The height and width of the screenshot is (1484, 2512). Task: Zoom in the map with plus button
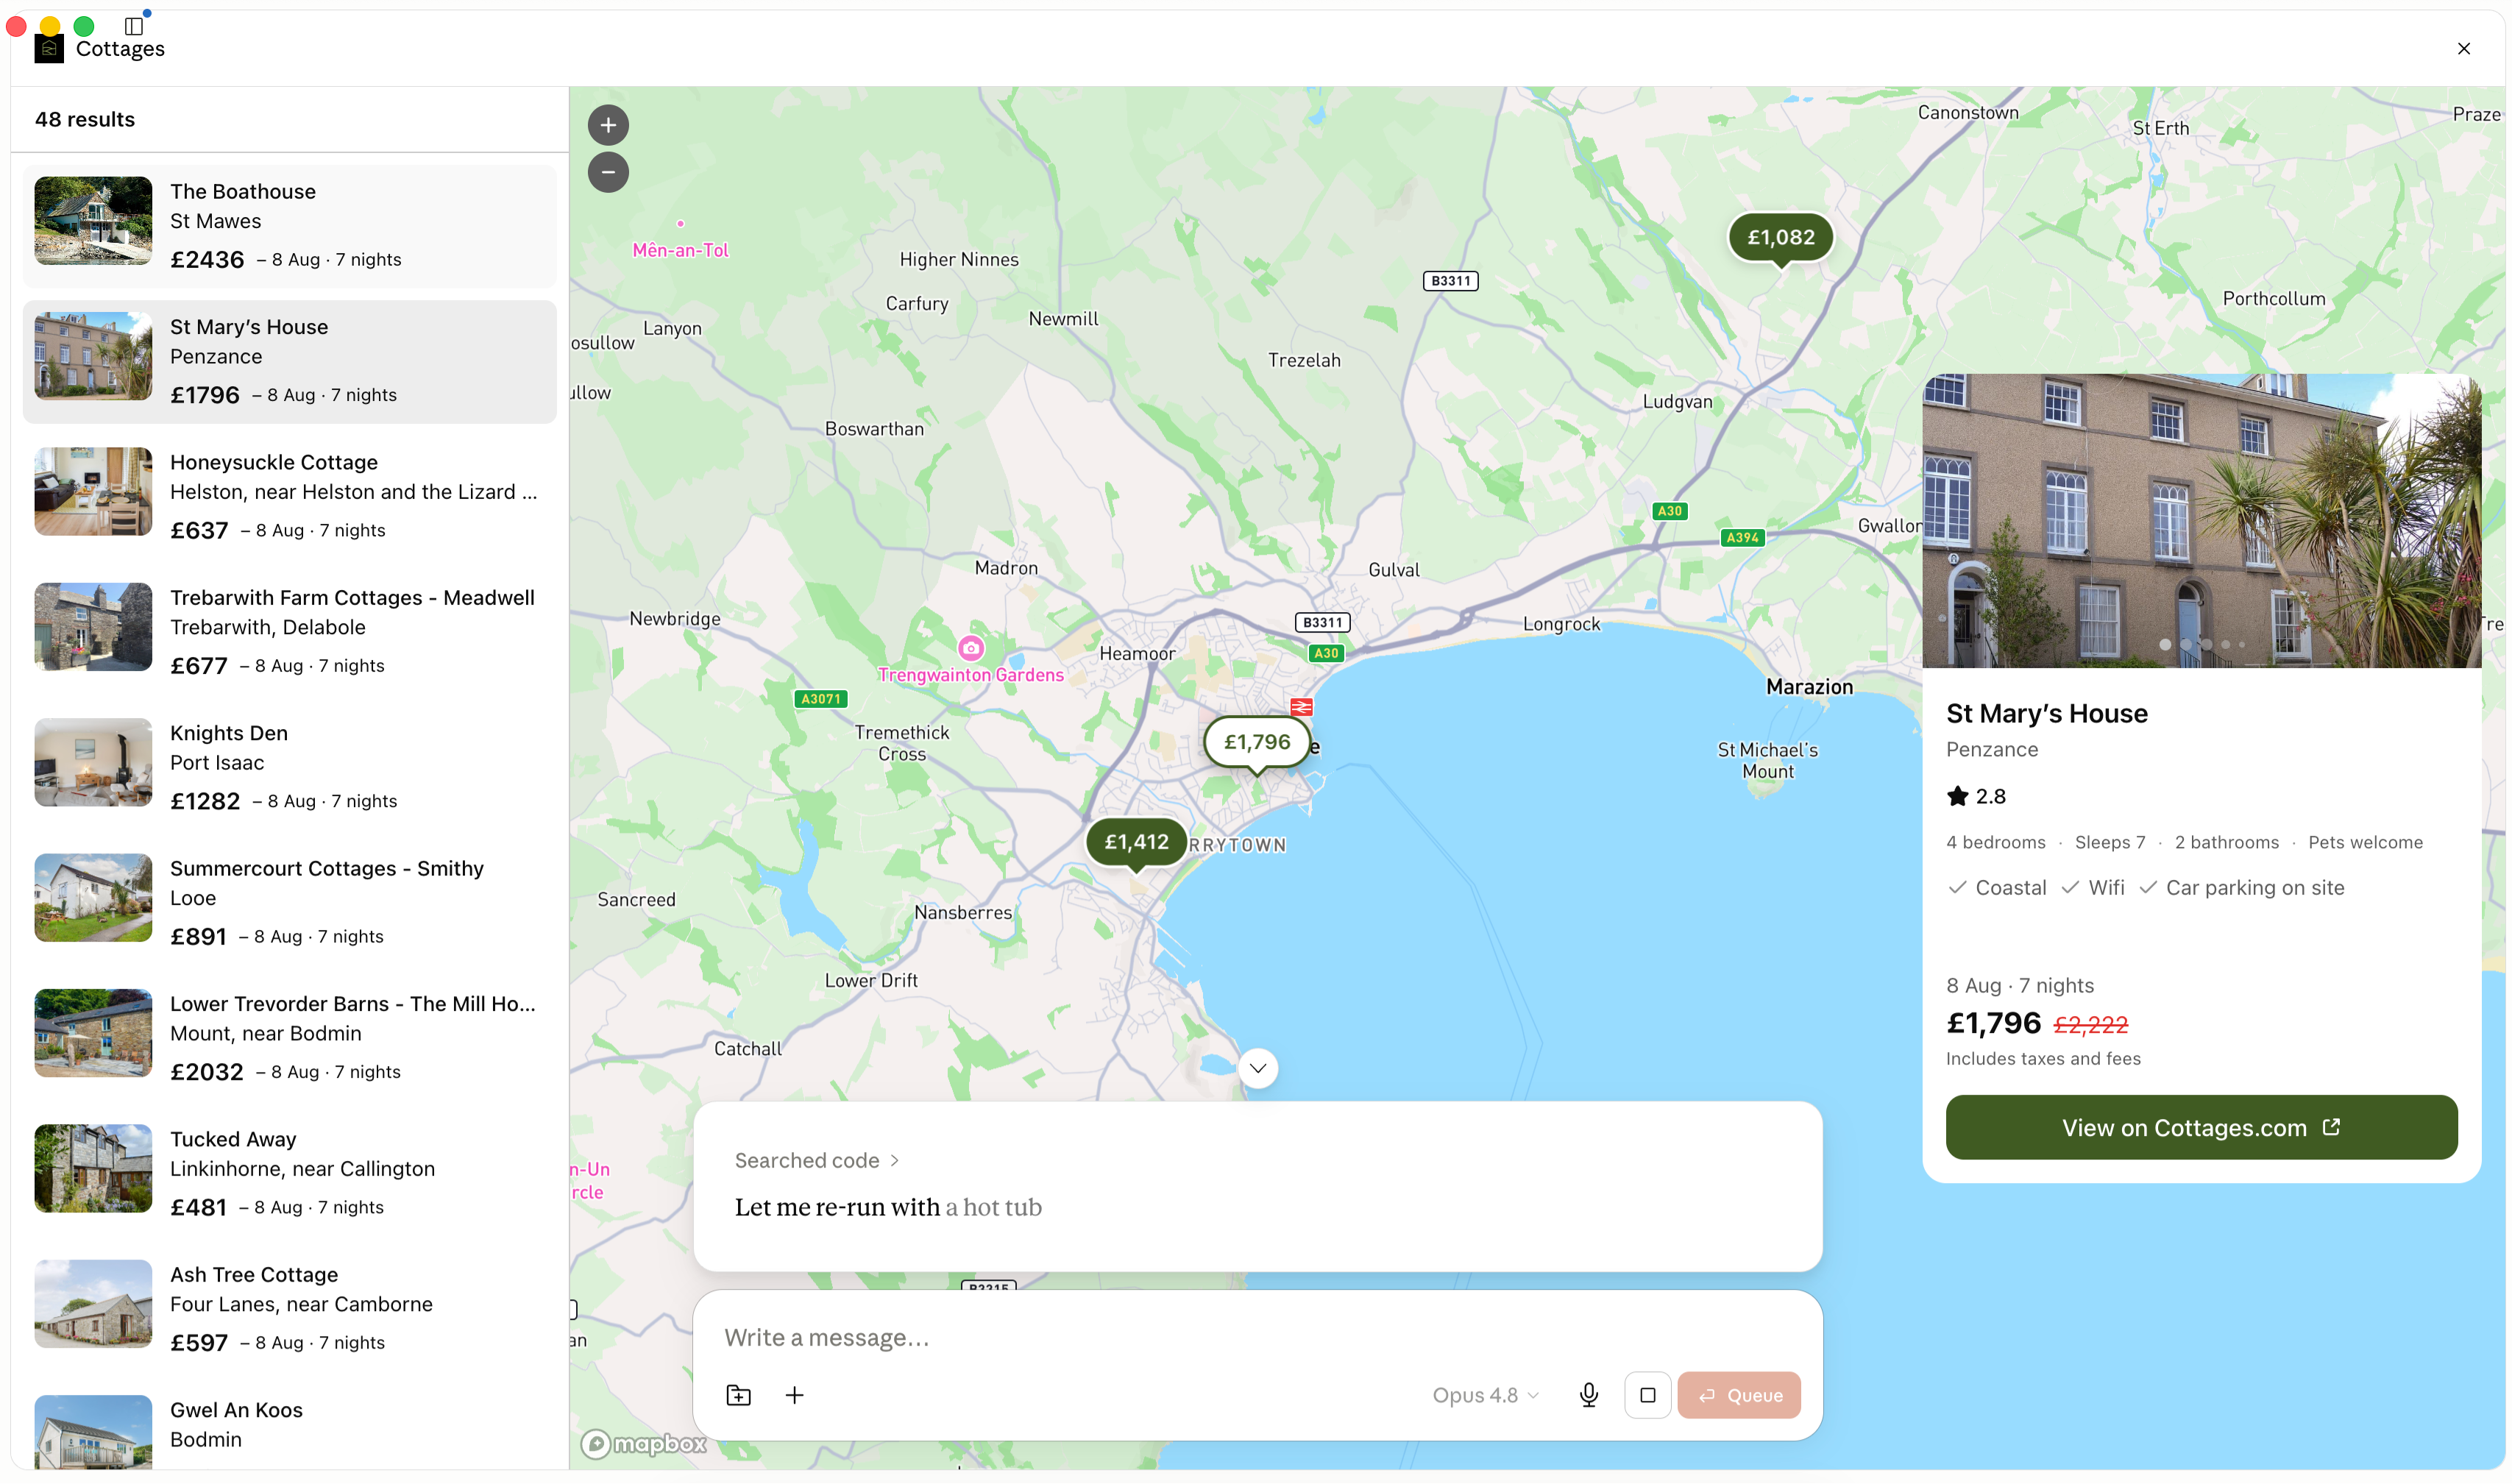608,125
